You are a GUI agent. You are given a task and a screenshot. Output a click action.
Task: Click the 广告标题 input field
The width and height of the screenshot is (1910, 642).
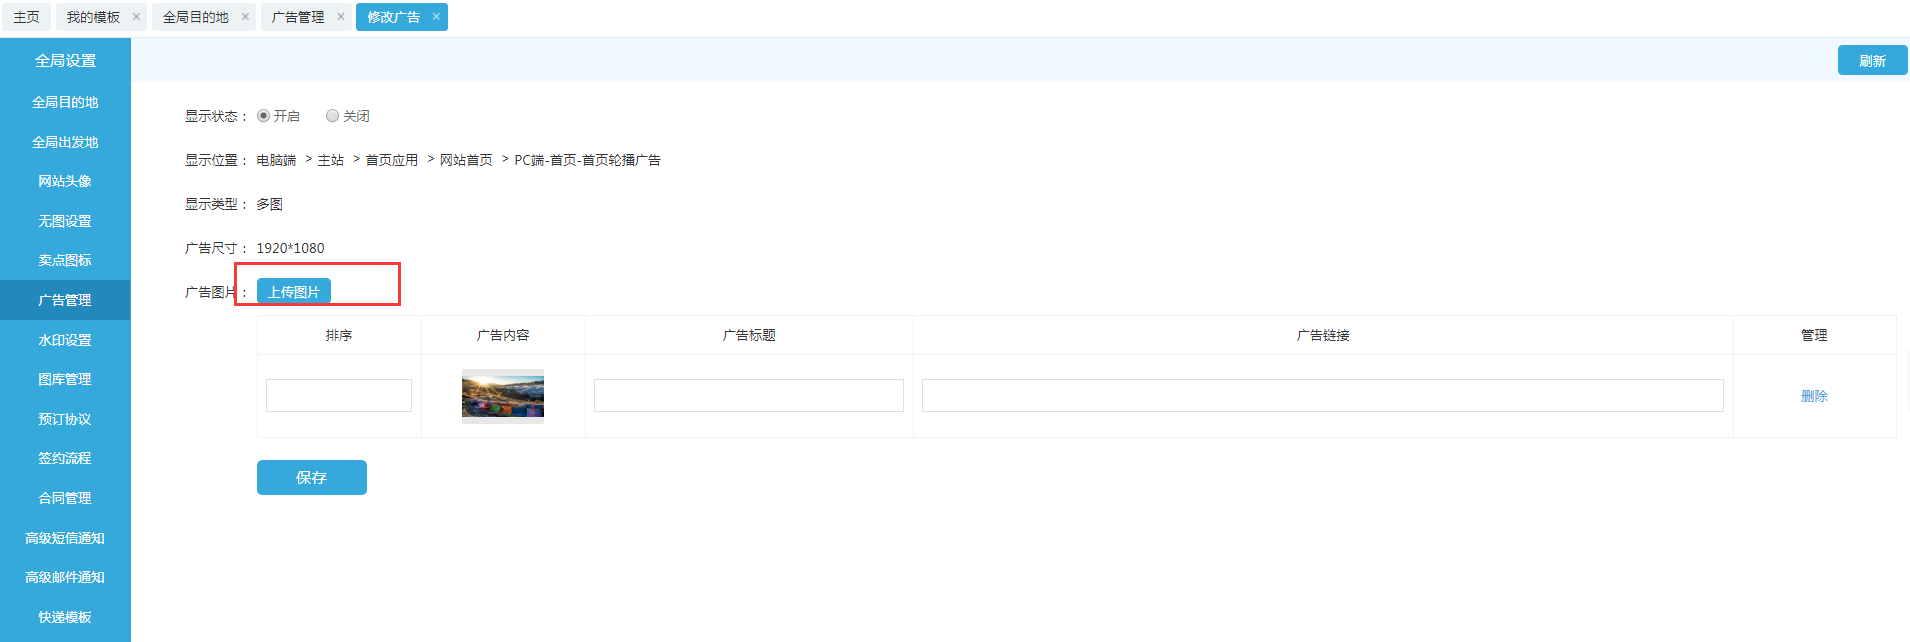click(x=749, y=396)
